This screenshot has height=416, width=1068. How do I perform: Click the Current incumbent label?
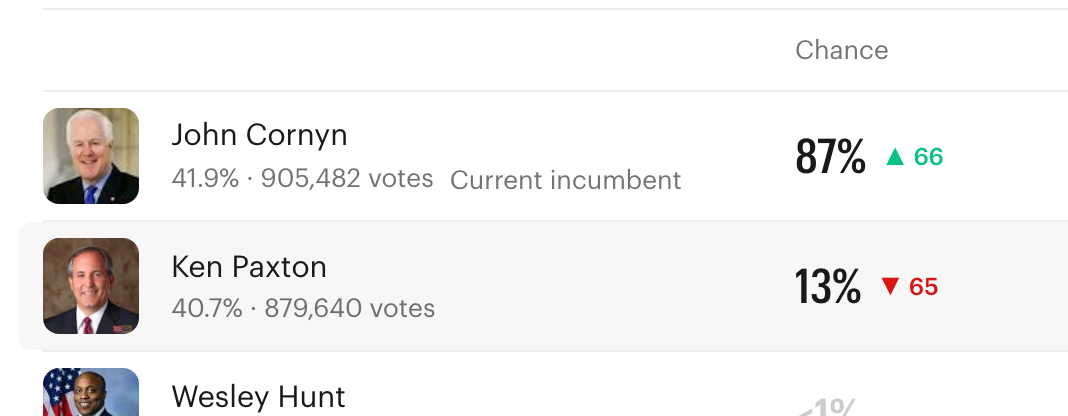click(565, 180)
